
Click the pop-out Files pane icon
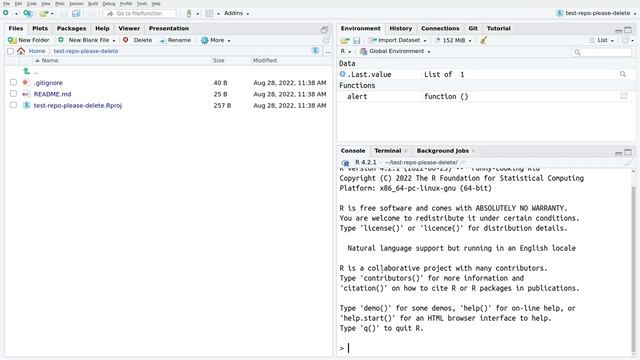click(x=324, y=29)
